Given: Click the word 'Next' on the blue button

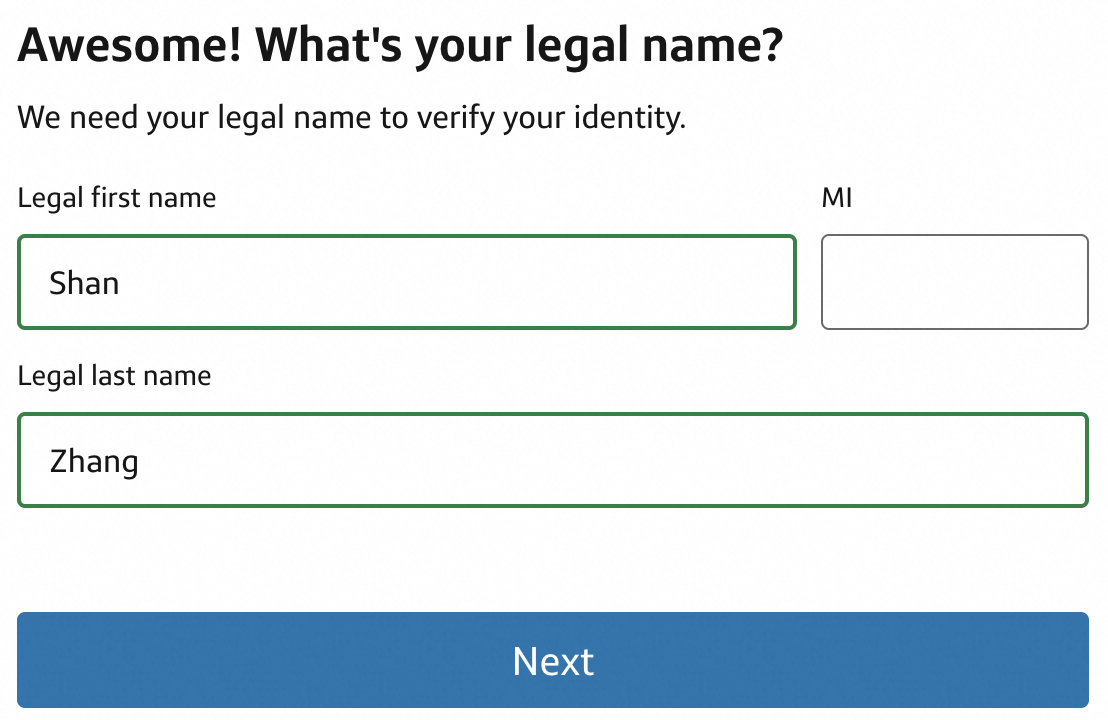Looking at the screenshot, I should tap(553, 661).
